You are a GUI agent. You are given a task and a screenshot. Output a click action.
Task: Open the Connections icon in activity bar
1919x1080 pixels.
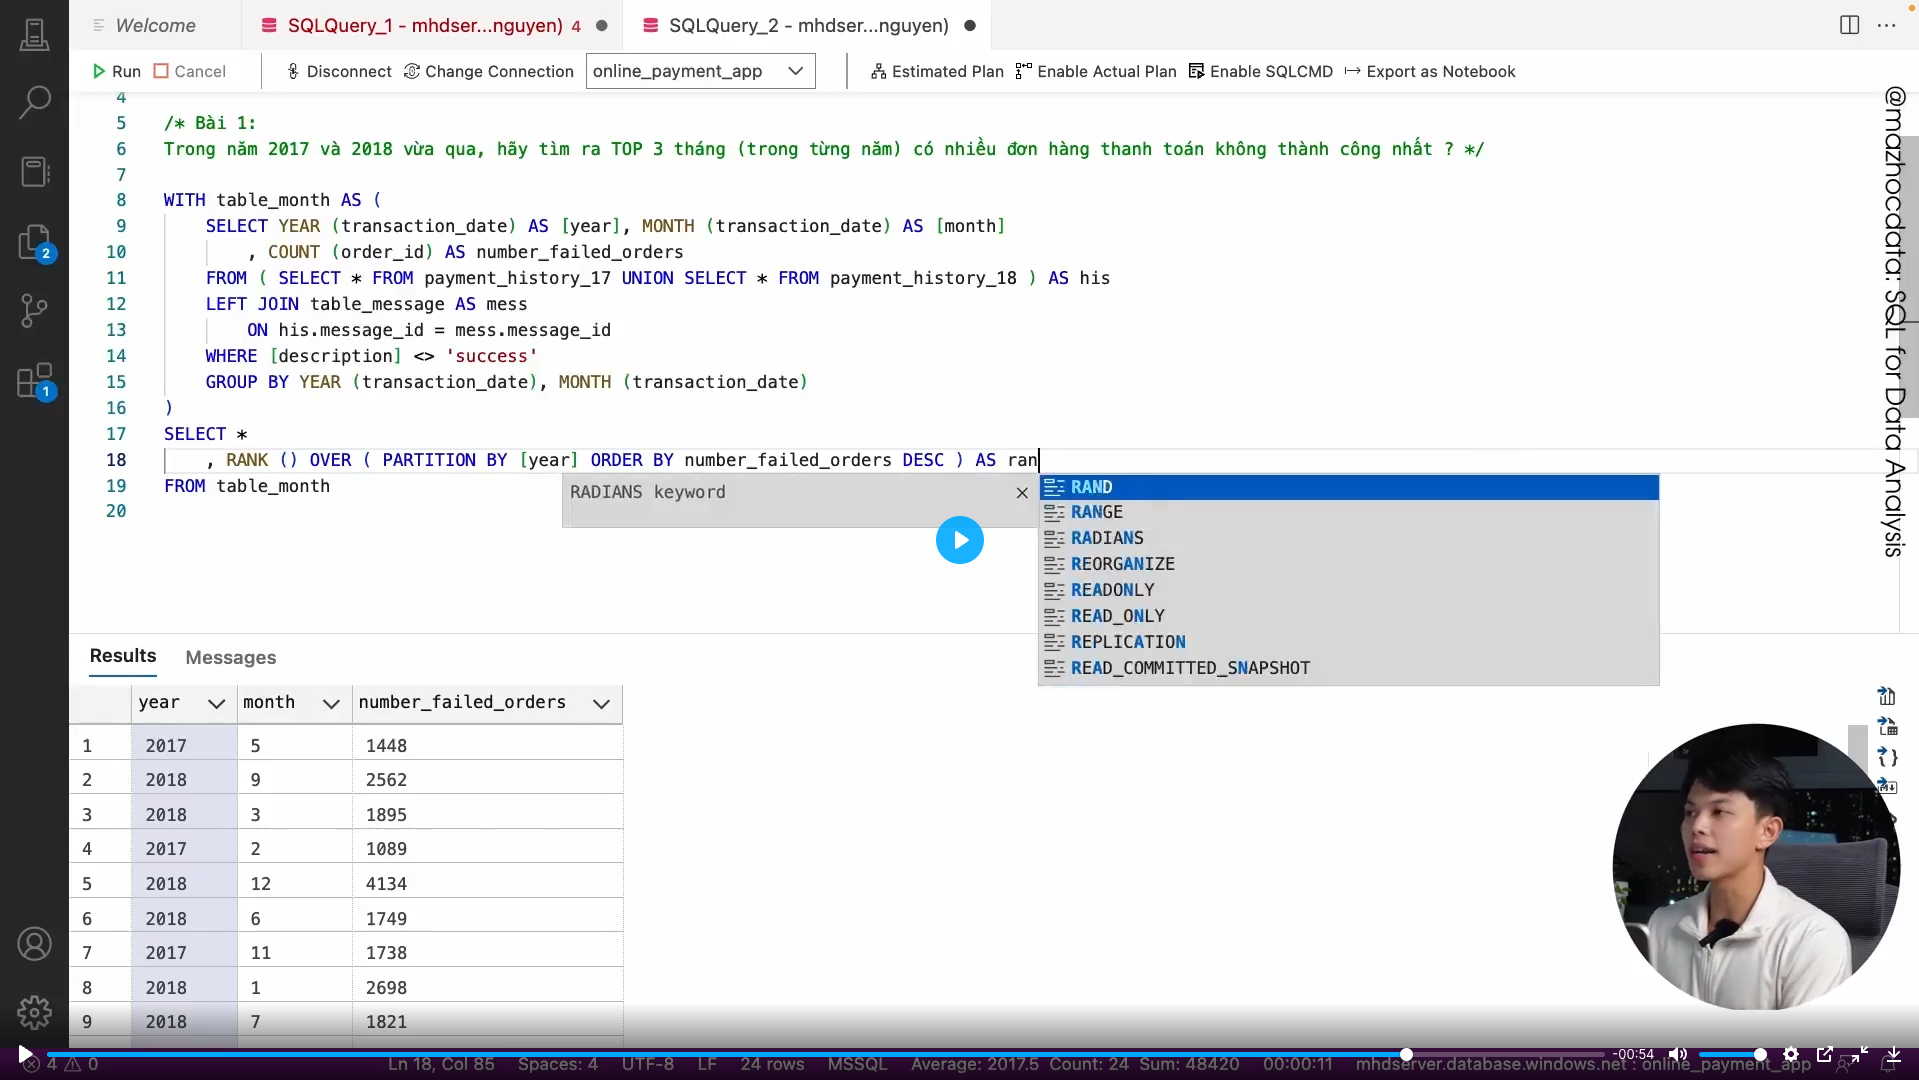click(x=34, y=35)
